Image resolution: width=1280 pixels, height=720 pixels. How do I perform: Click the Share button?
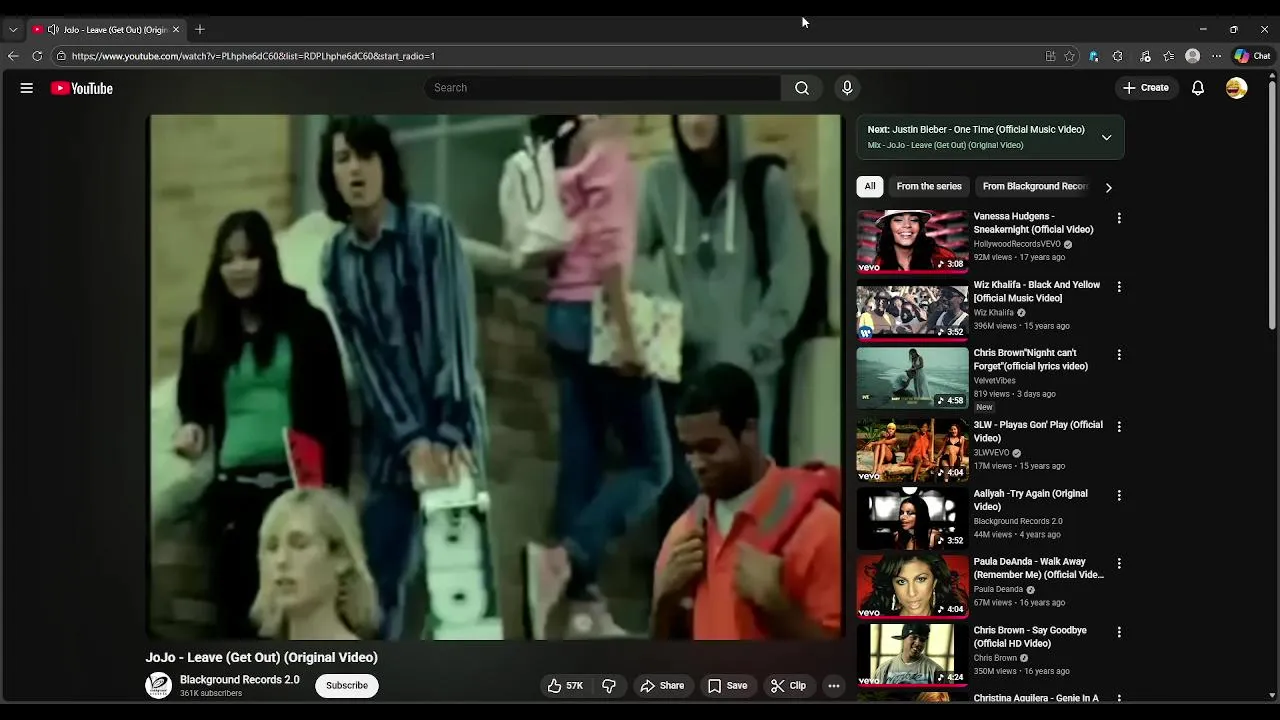click(662, 686)
